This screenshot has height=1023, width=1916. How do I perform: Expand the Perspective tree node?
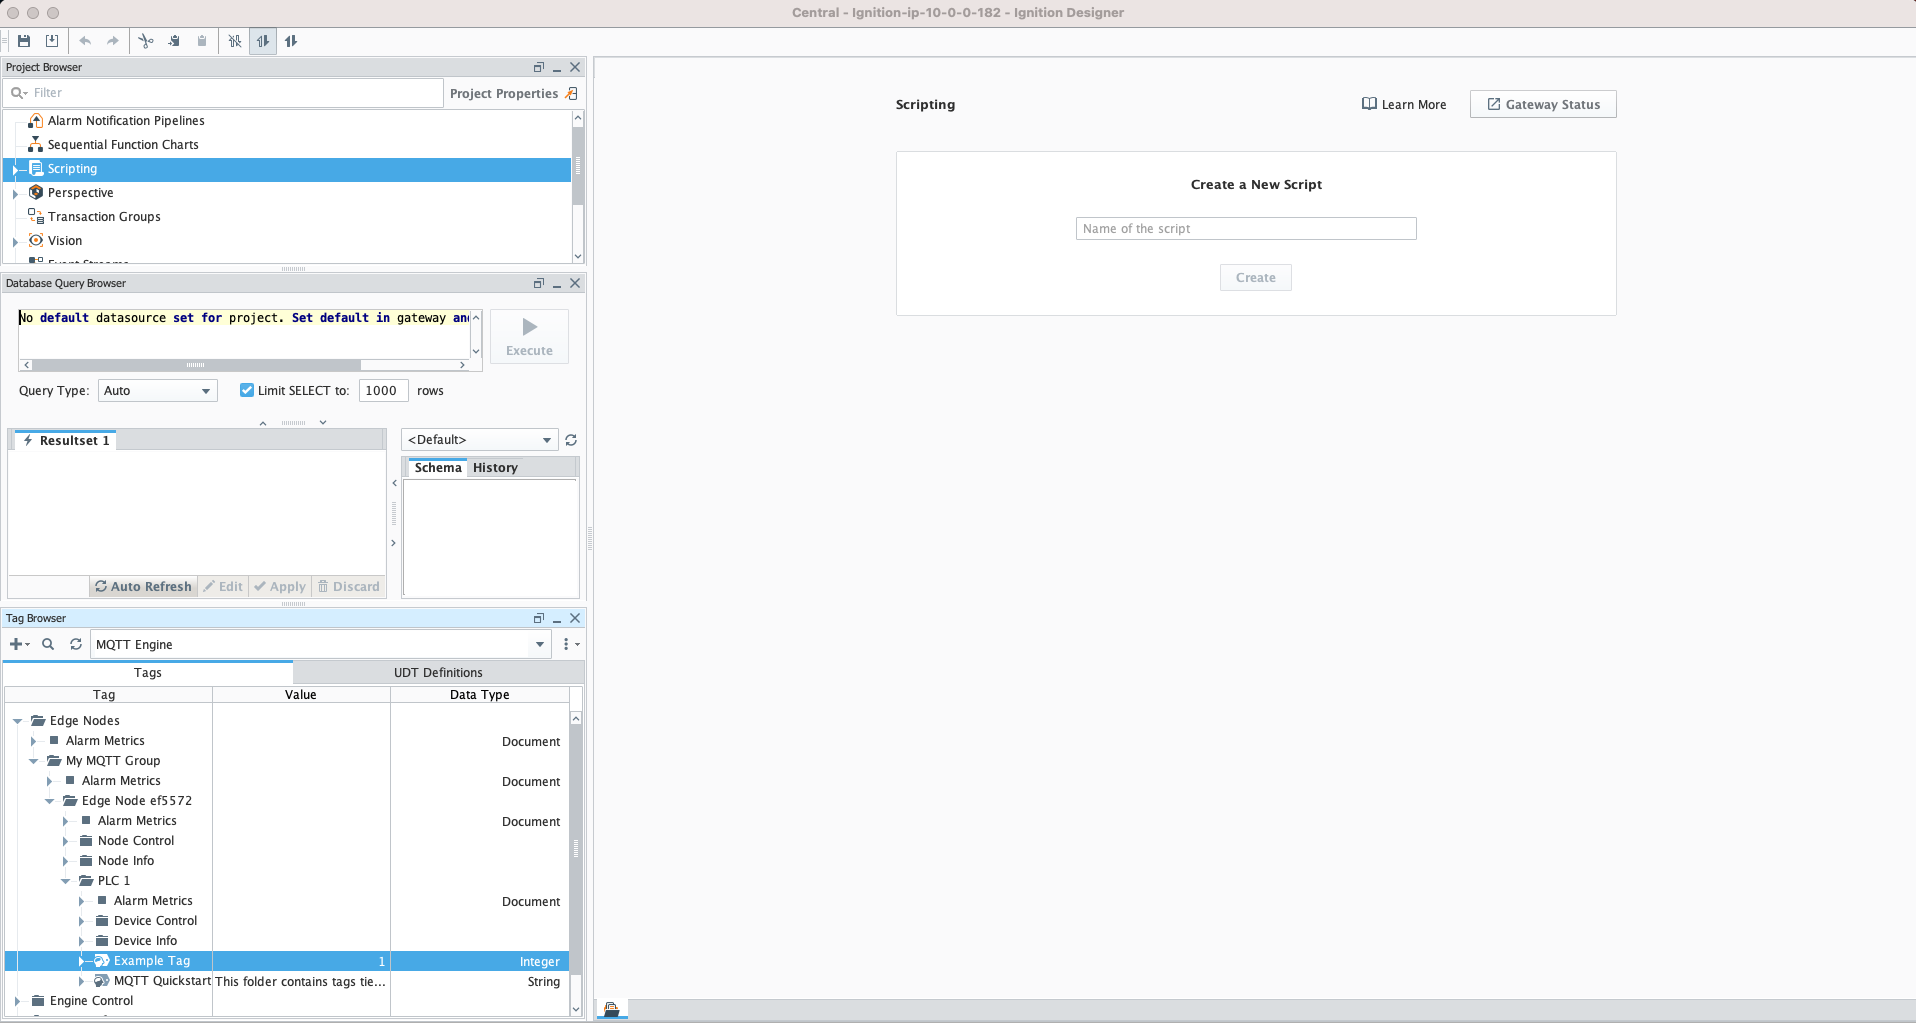[x=15, y=193]
